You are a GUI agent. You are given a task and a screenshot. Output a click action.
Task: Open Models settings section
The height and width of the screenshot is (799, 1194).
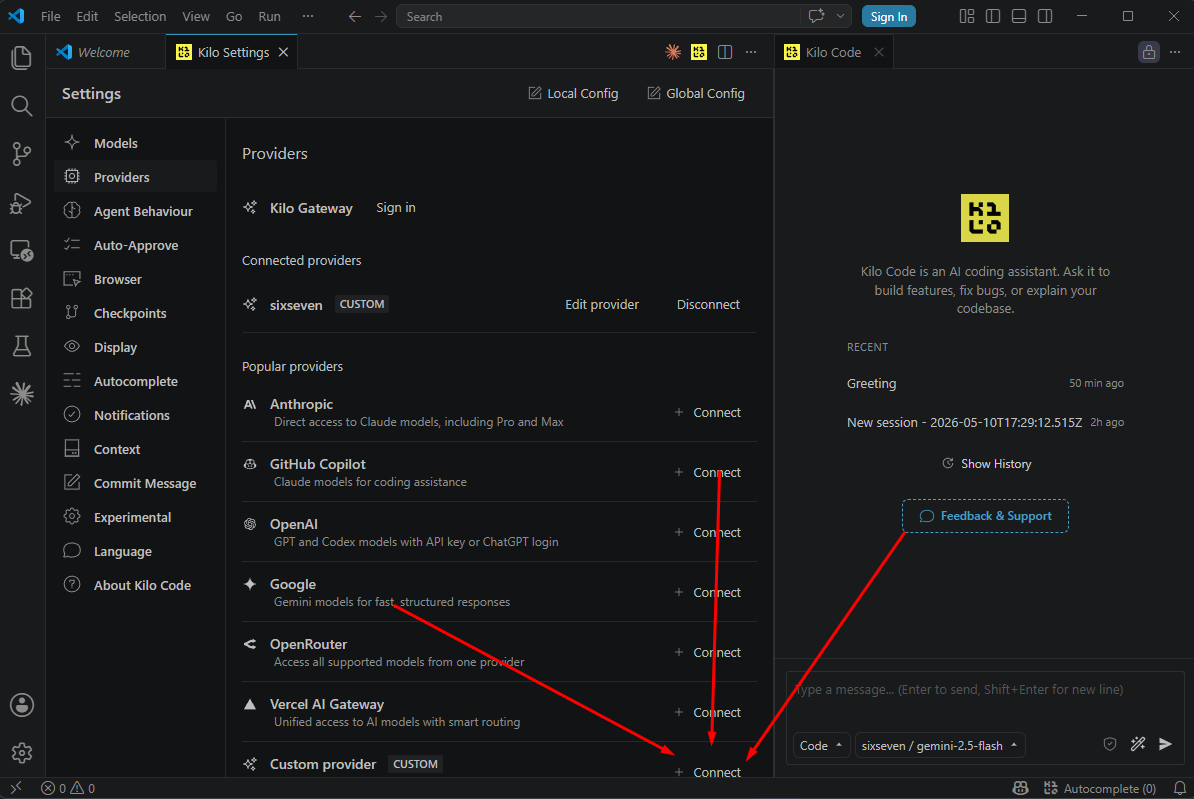pyautogui.click(x=116, y=143)
